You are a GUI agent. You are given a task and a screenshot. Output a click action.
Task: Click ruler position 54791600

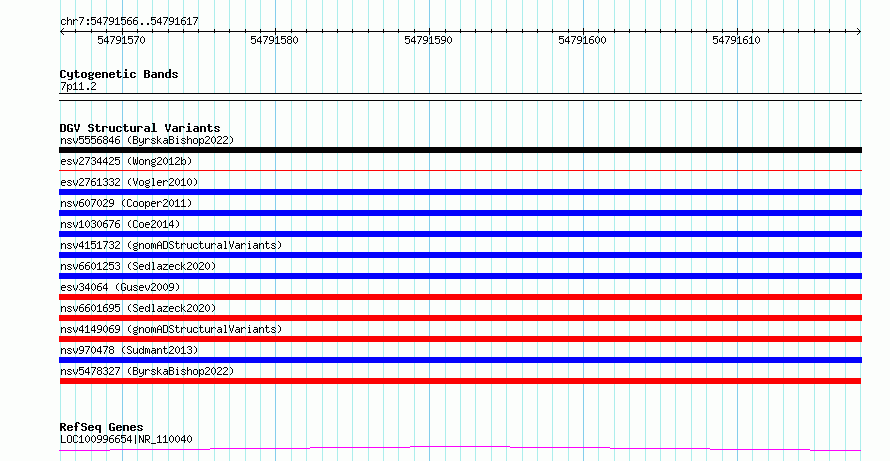582,40
